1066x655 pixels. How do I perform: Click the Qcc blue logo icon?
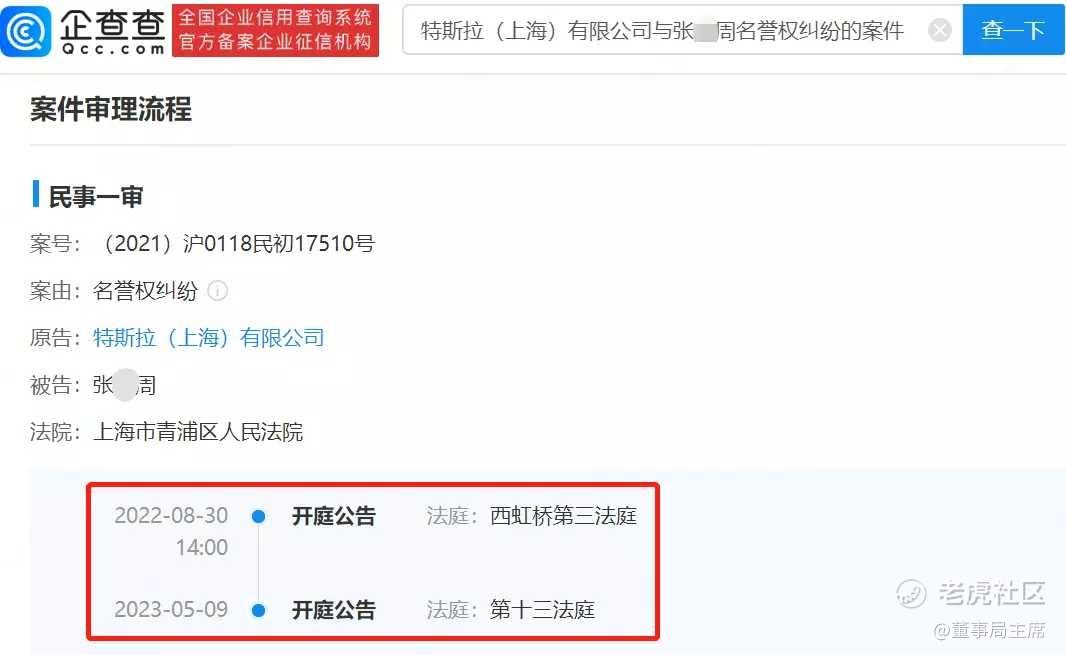pyautogui.click(x=26, y=31)
